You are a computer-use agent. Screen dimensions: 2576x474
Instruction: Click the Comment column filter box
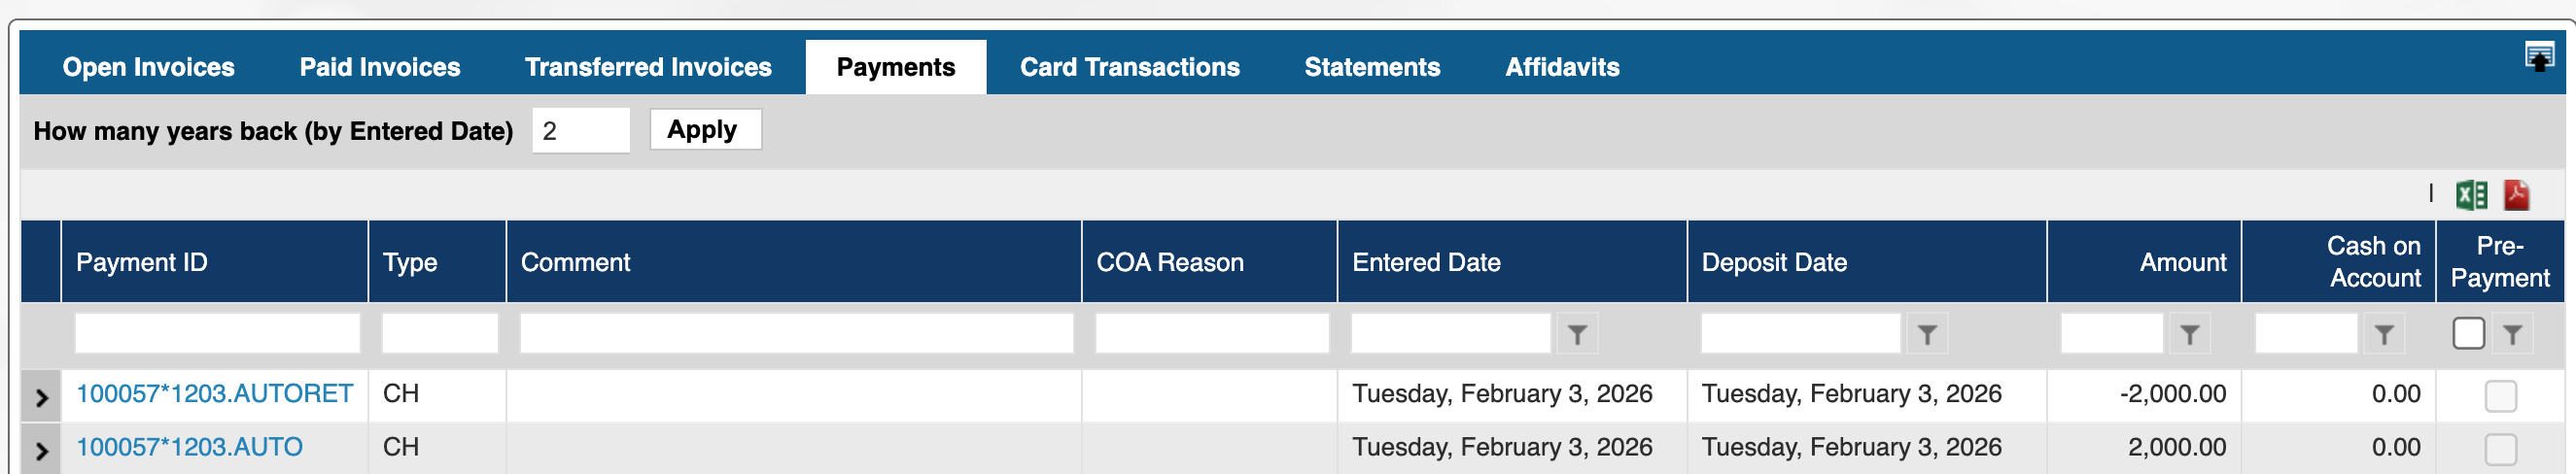click(796, 334)
